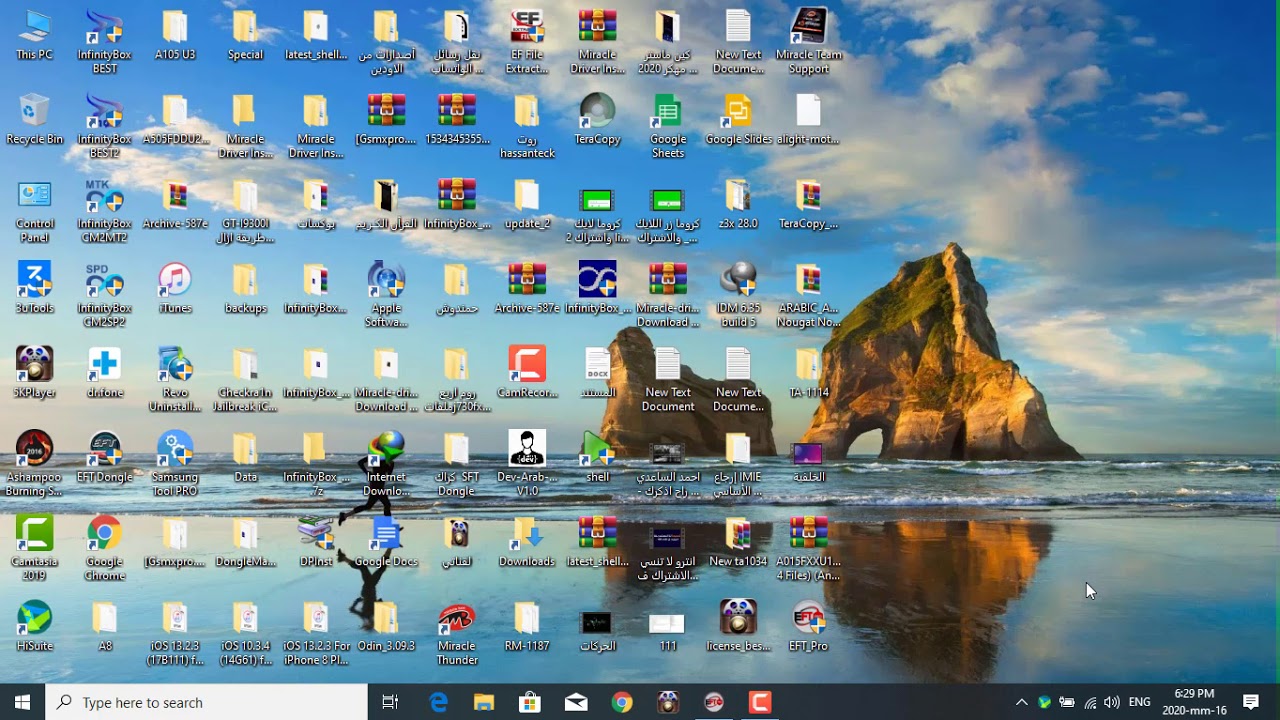Open the EF File Extractor shortcut
Viewport: 1280px width, 720px height.
527,42
